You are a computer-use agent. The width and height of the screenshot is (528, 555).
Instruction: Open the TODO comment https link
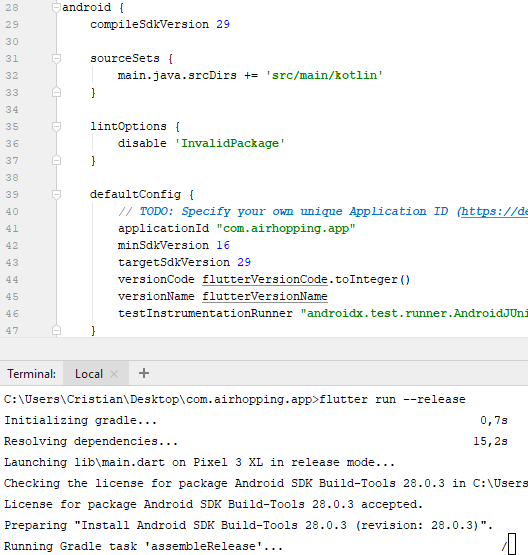pos(494,211)
